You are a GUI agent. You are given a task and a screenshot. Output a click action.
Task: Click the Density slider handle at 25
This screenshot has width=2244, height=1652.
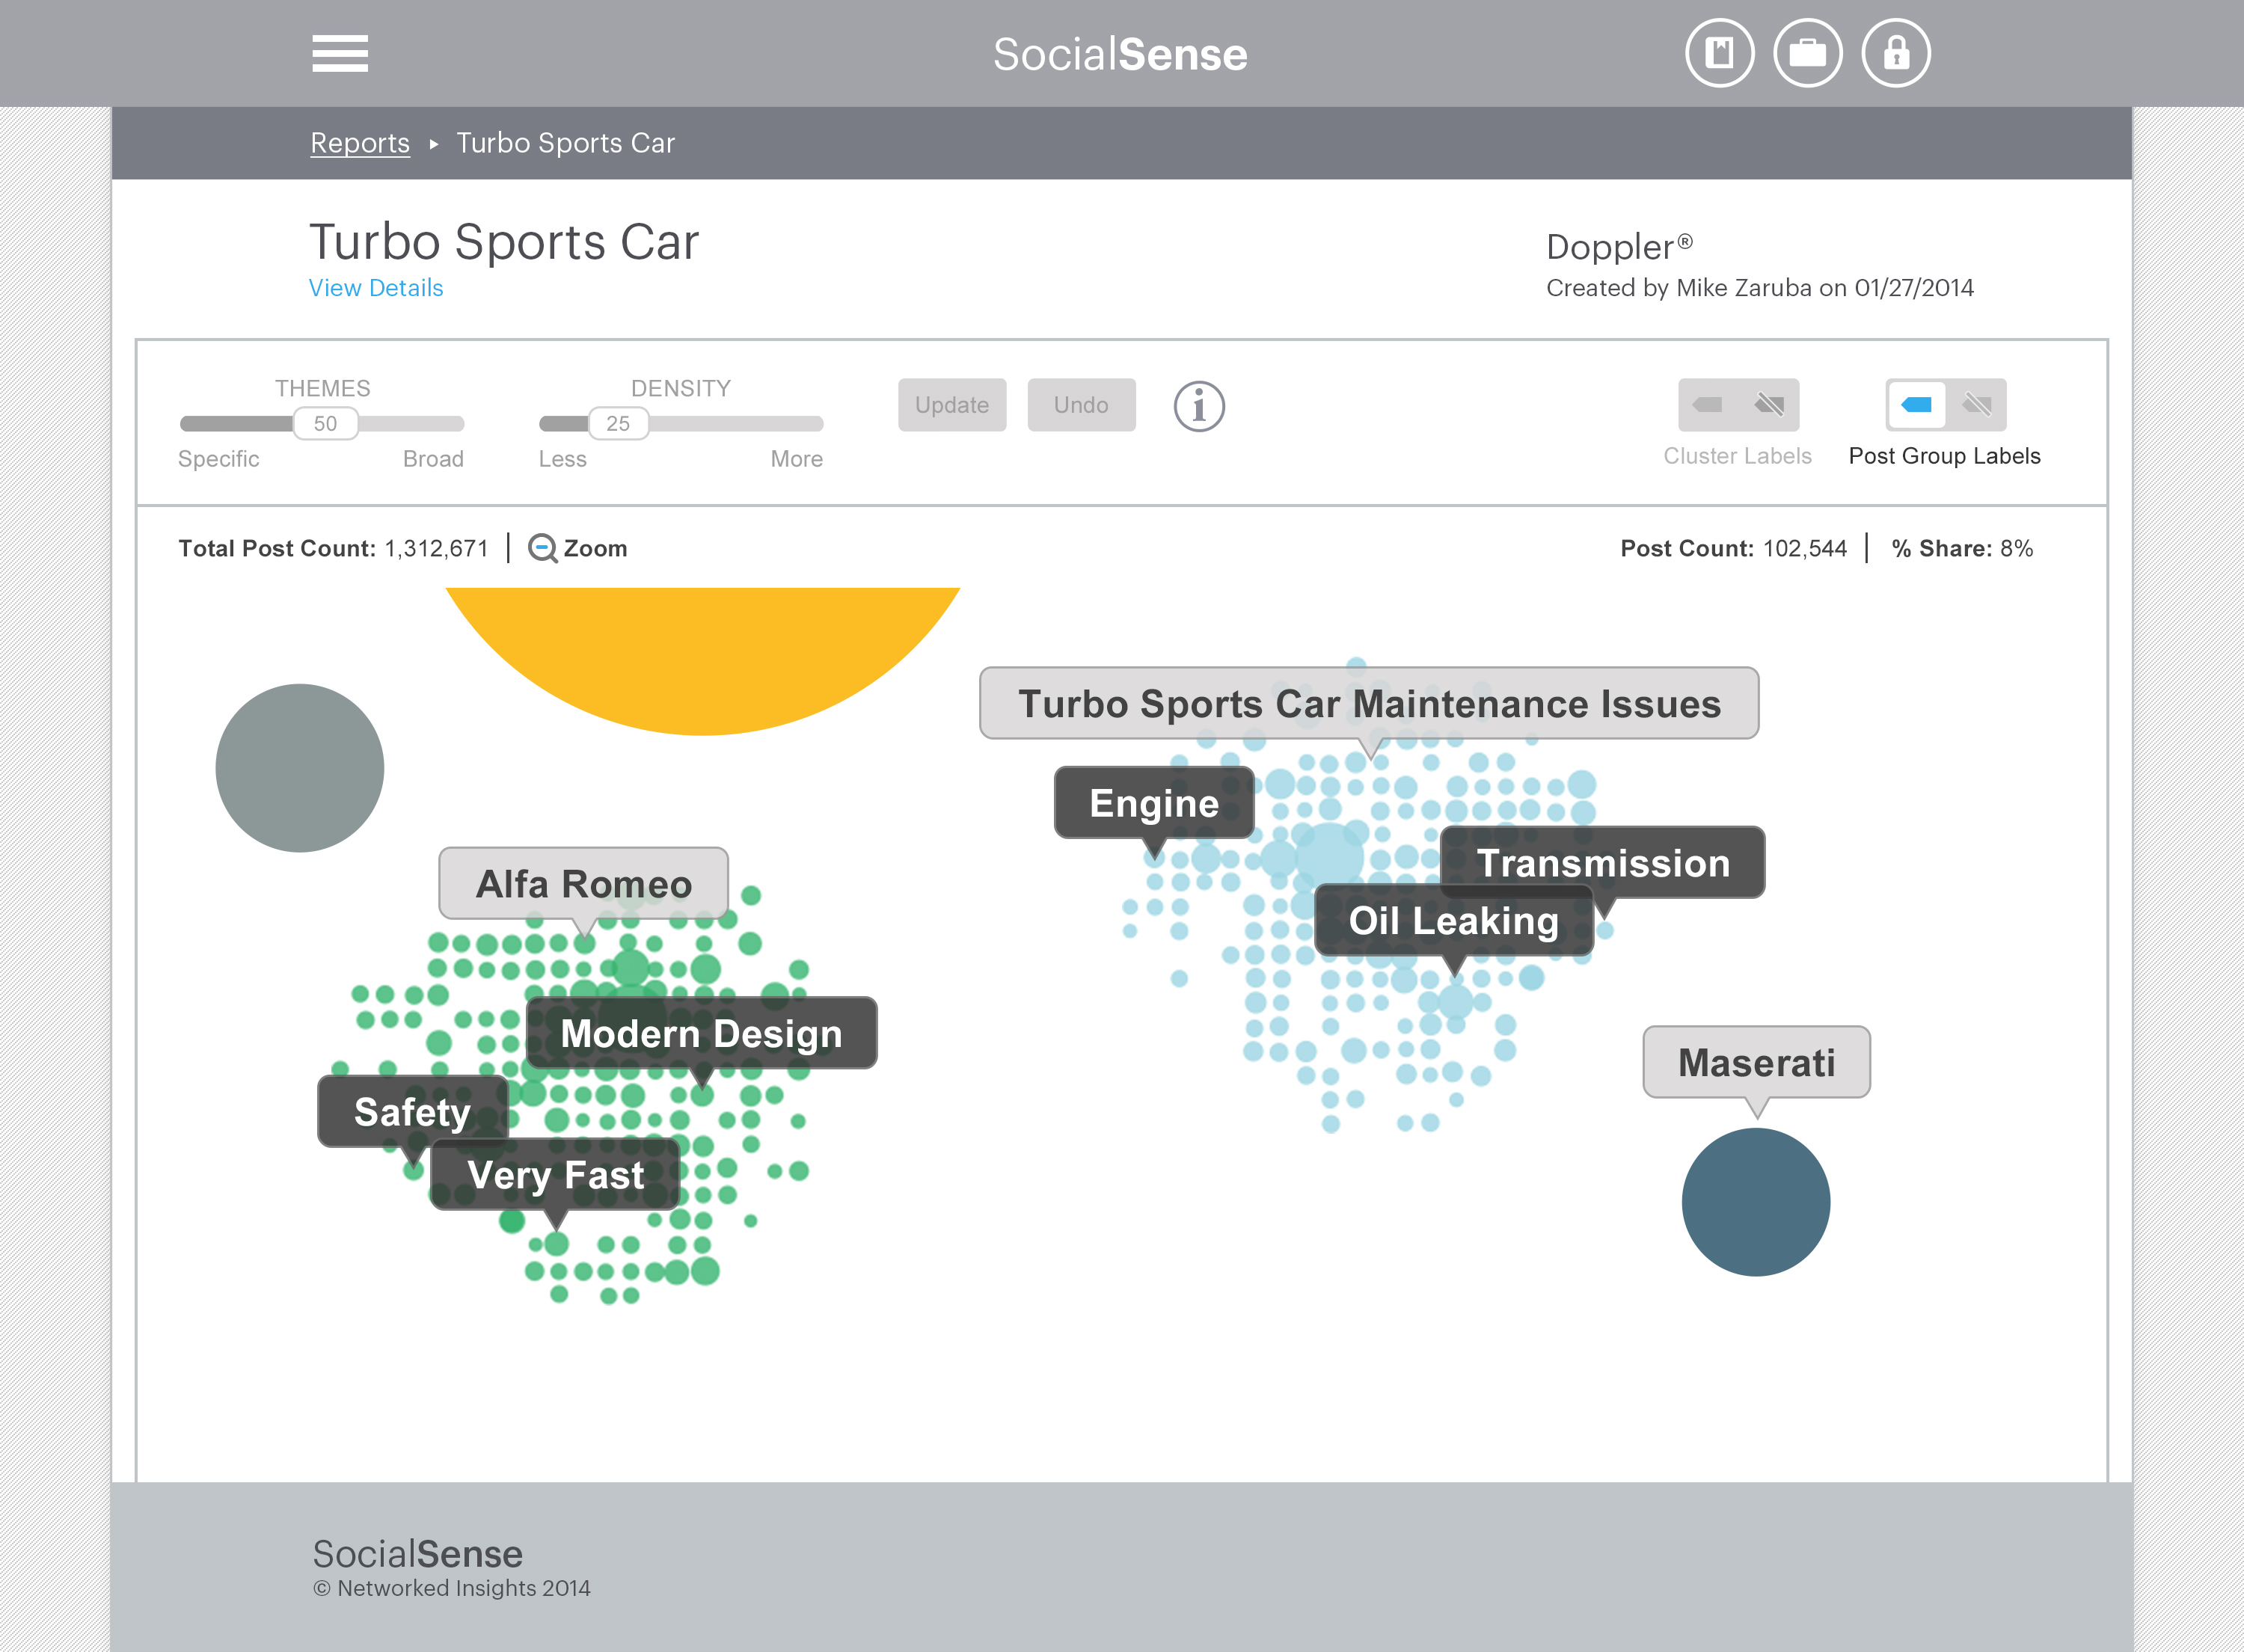tap(618, 423)
